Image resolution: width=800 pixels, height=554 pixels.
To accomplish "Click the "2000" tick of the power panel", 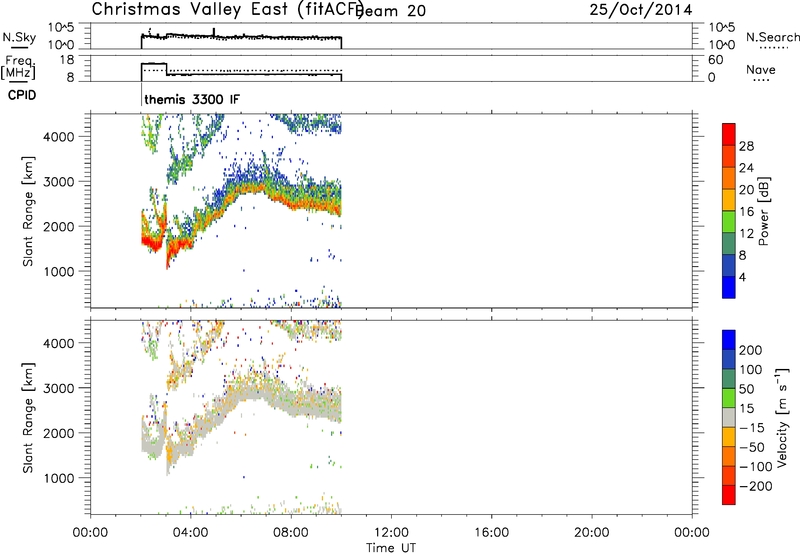I will 59,226.
